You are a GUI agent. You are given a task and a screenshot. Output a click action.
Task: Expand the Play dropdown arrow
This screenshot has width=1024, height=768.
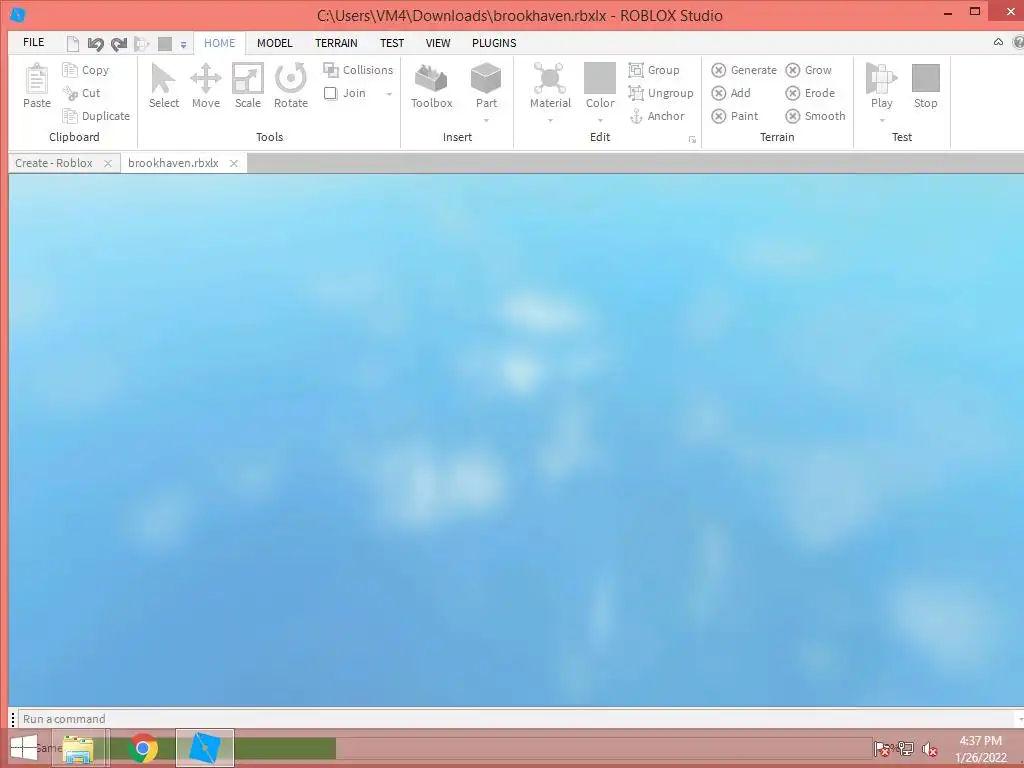(x=882, y=120)
